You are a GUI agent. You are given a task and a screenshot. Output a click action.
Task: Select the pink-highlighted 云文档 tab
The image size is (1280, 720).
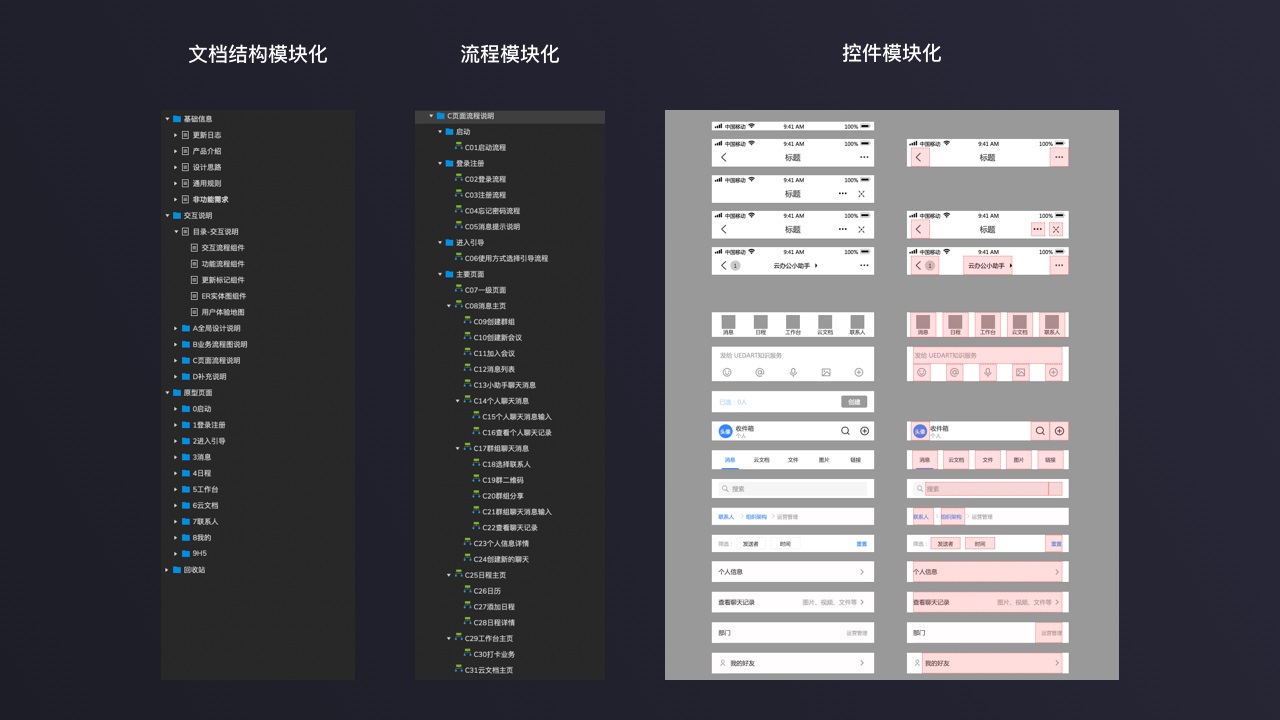click(x=955, y=460)
